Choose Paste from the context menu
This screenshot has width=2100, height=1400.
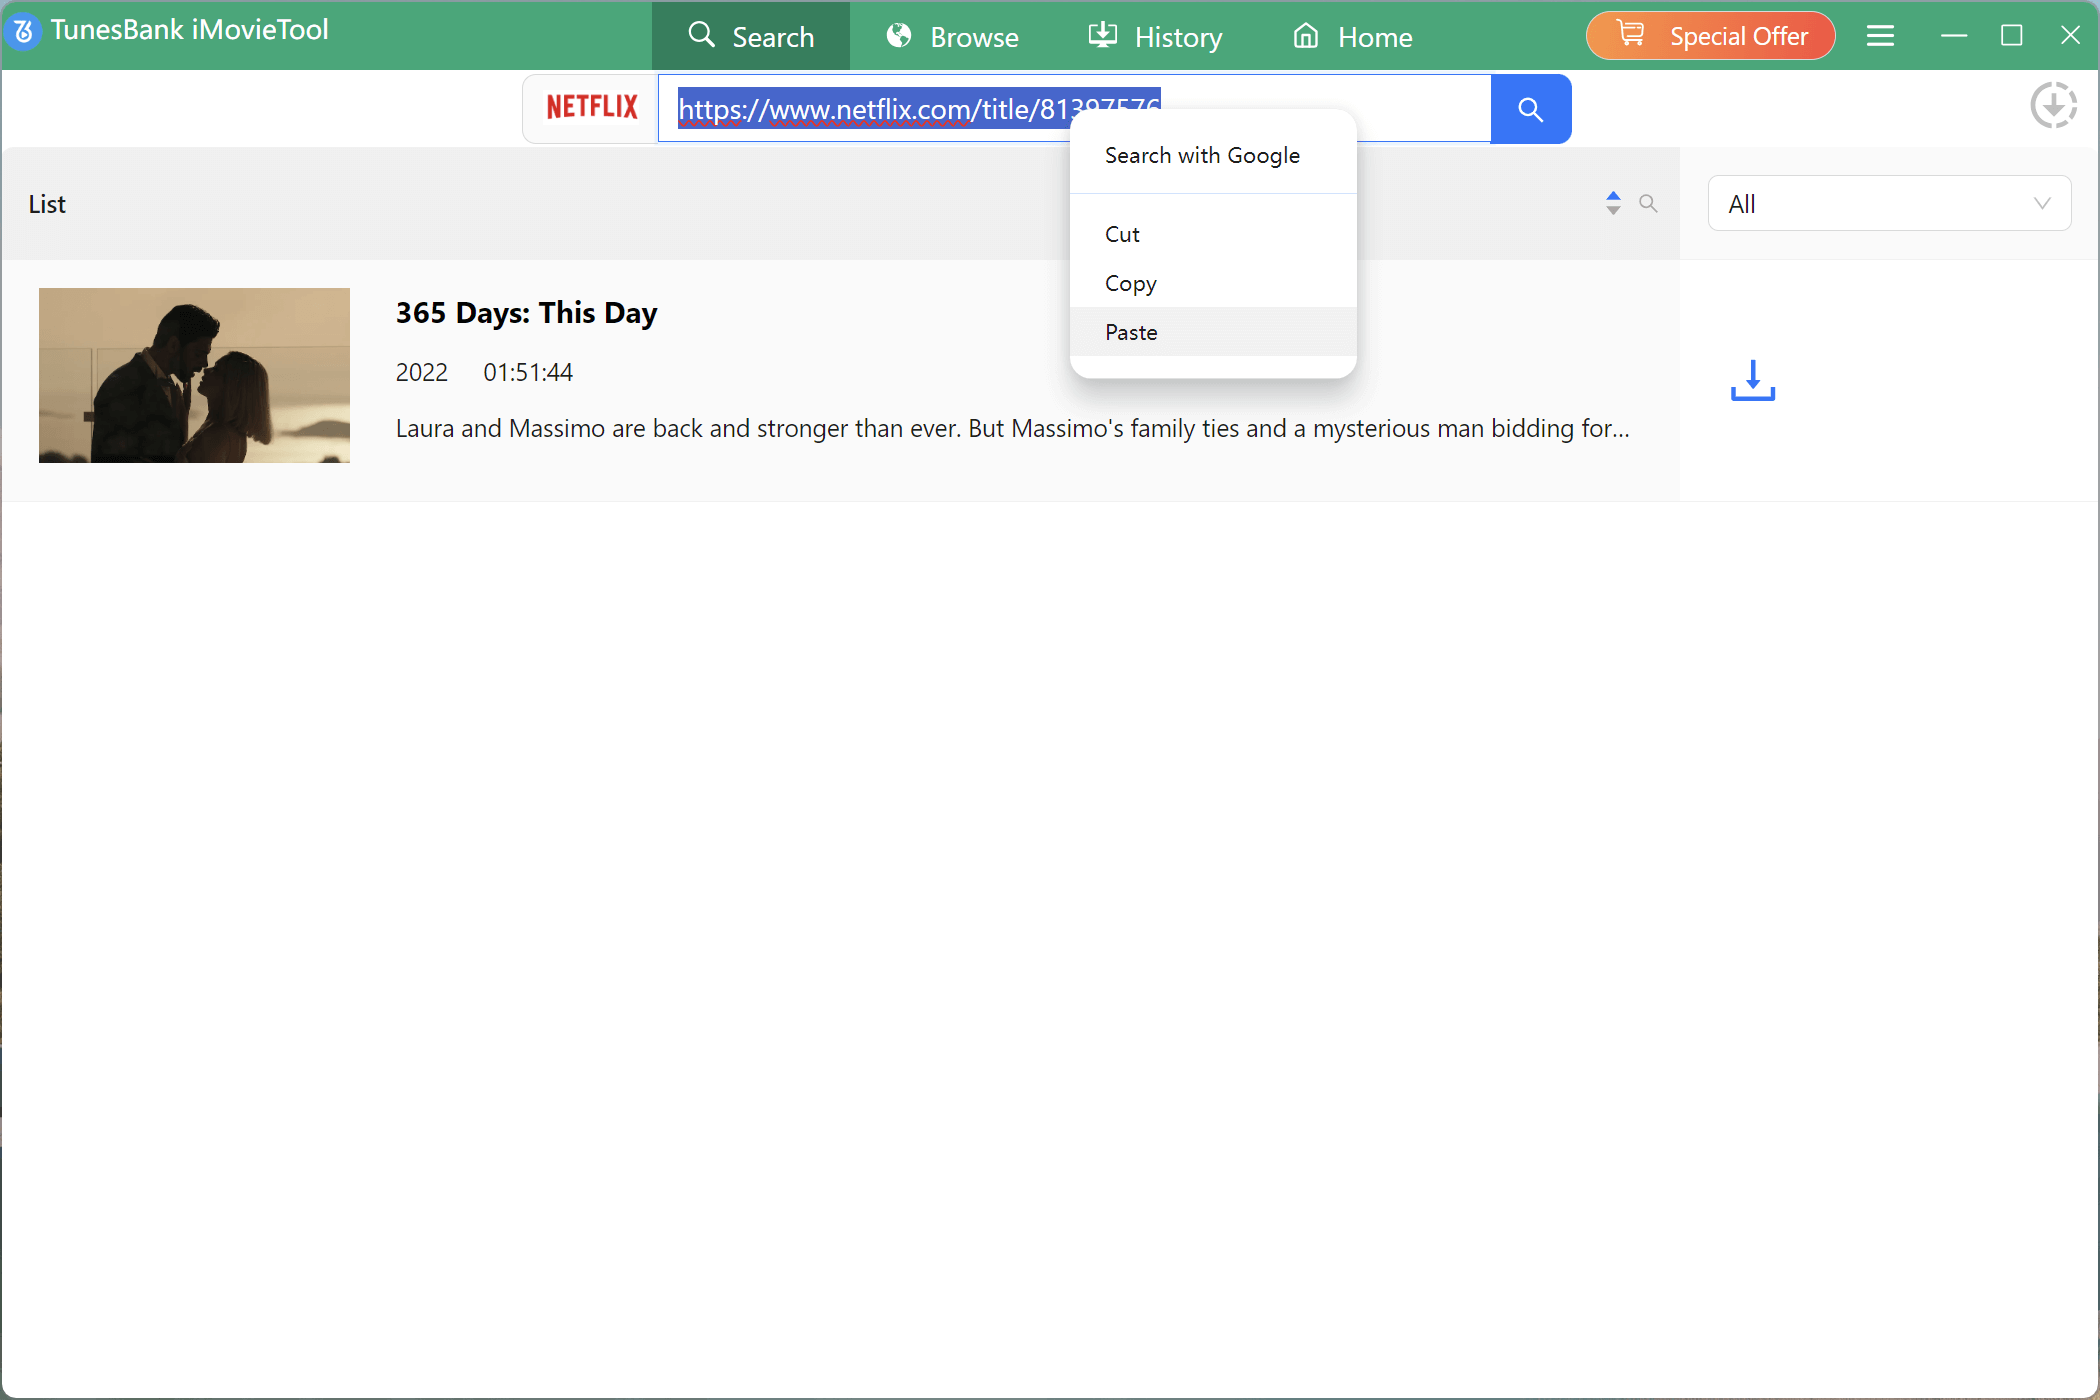click(x=1131, y=332)
